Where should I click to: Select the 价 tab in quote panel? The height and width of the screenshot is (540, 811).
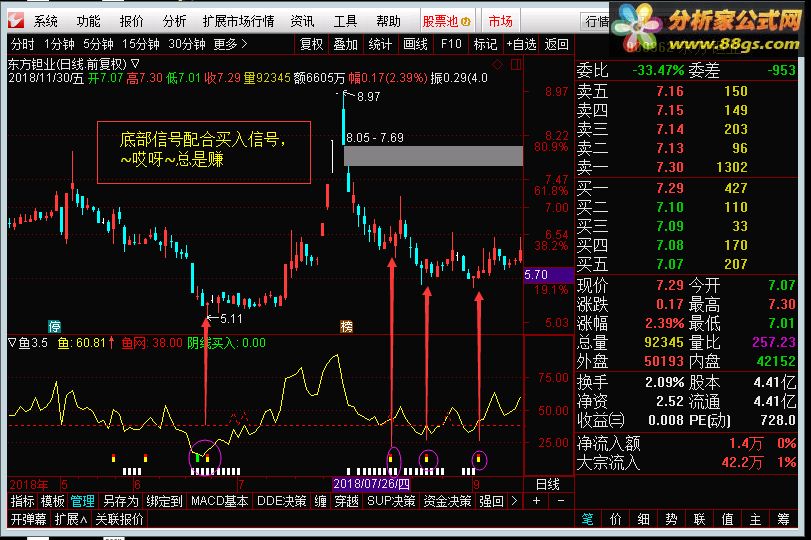click(x=616, y=519)
